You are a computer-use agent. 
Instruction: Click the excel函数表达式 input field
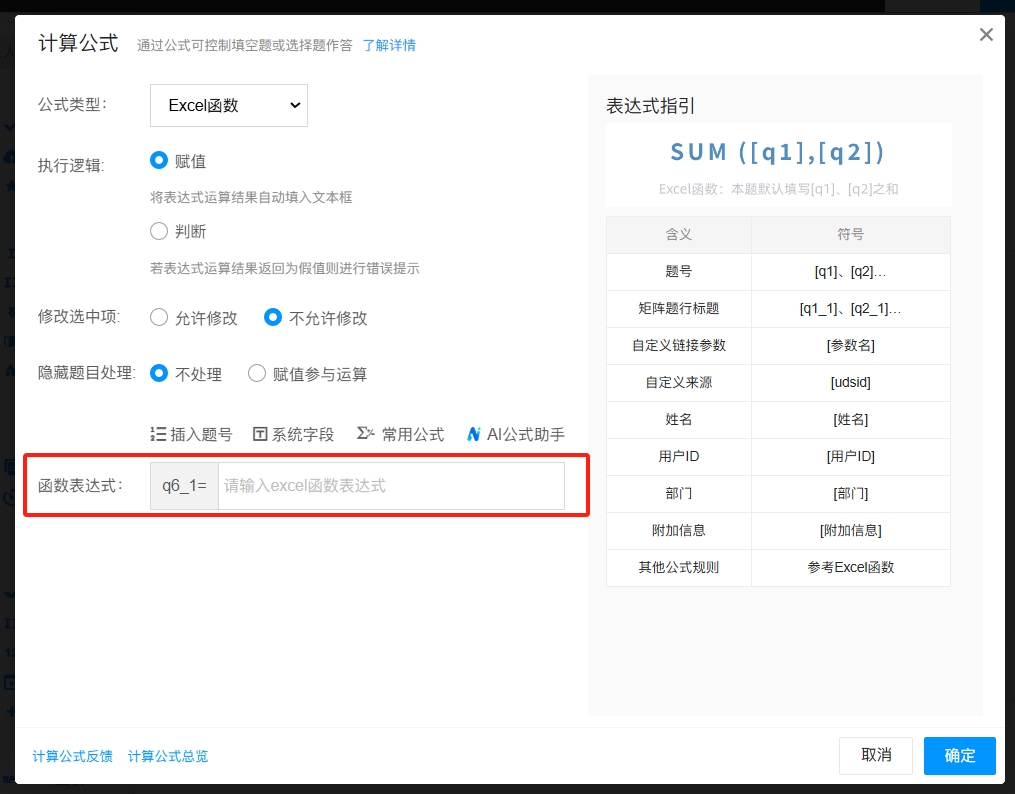tap(391, 485)
